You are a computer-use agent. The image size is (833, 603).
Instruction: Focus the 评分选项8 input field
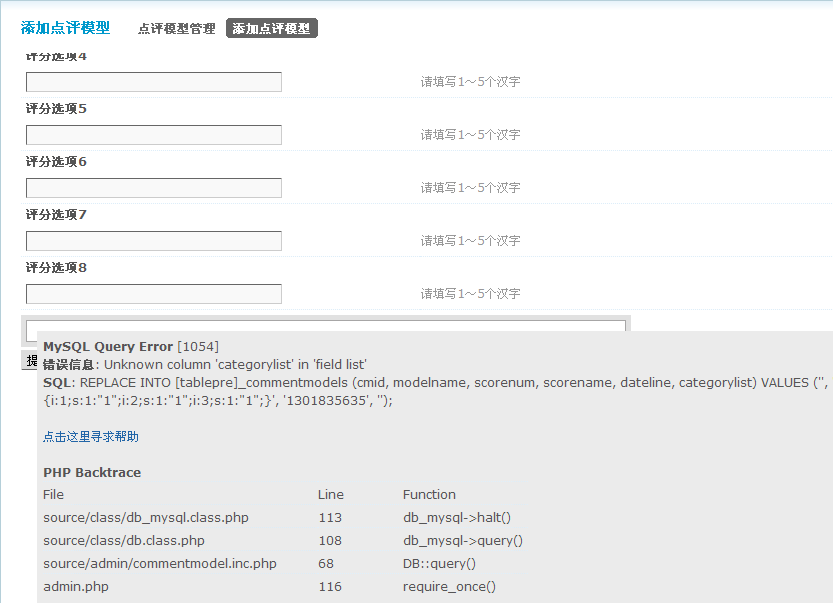[154, 294]
